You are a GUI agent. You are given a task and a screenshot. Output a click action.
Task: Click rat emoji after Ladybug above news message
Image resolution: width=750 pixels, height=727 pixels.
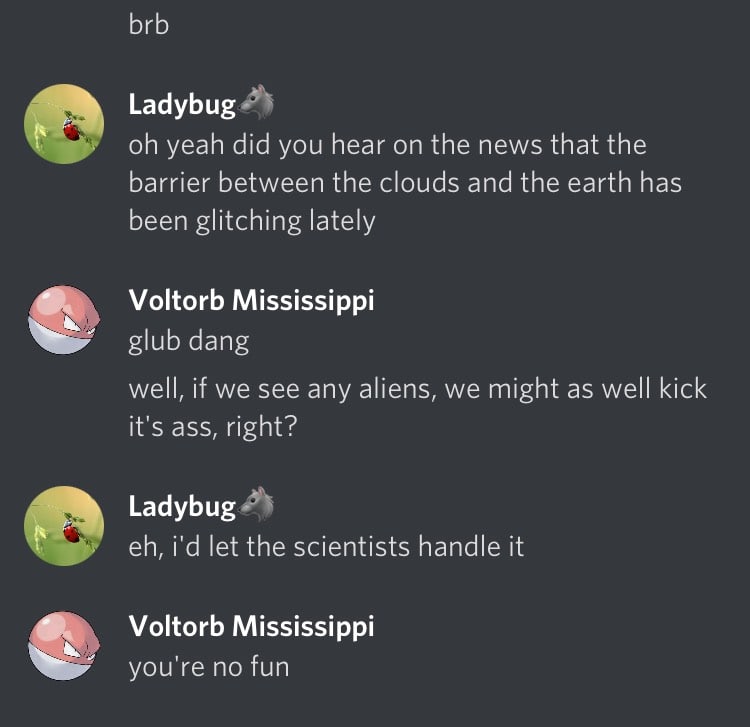tap(256, 102)
